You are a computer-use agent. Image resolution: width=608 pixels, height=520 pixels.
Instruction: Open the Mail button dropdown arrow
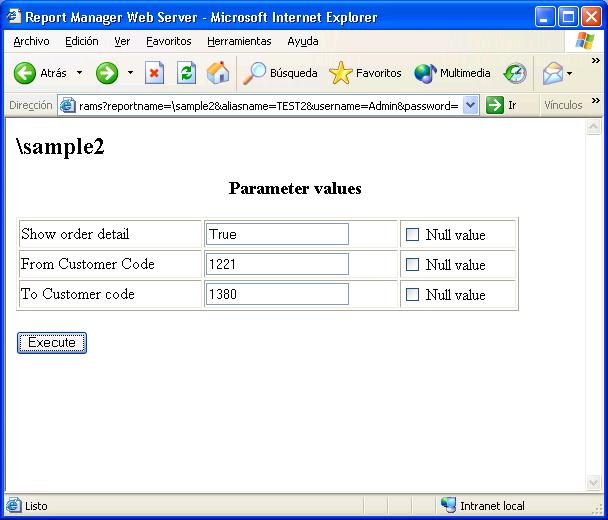pos(569,73)
